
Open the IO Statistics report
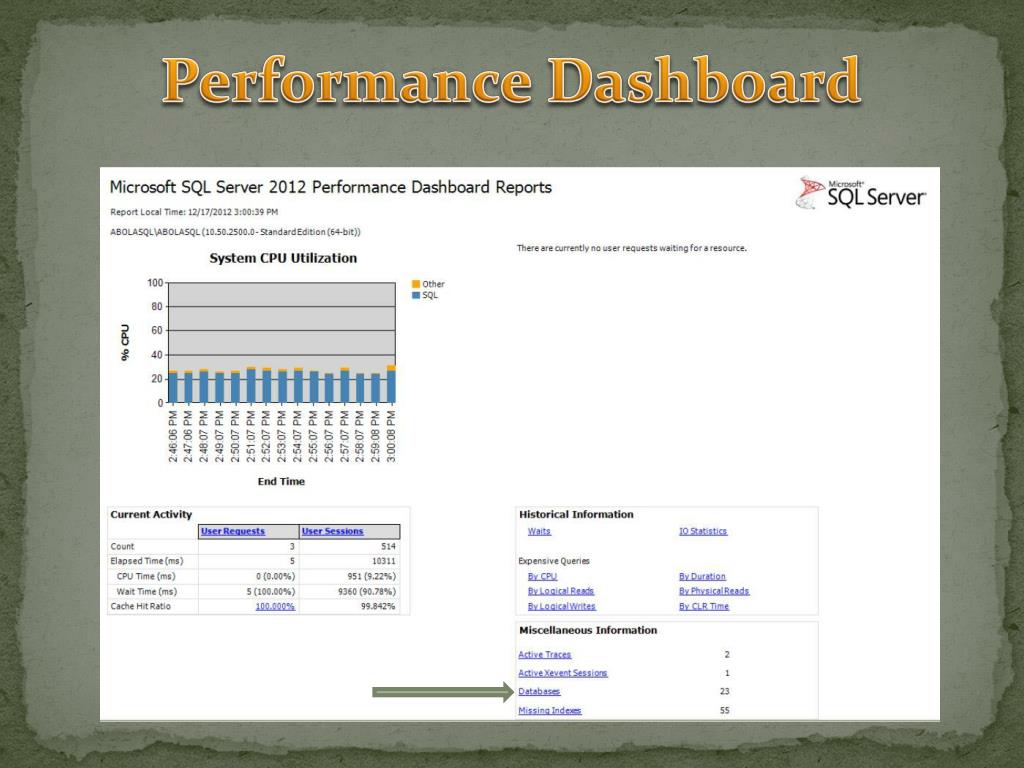703,531
